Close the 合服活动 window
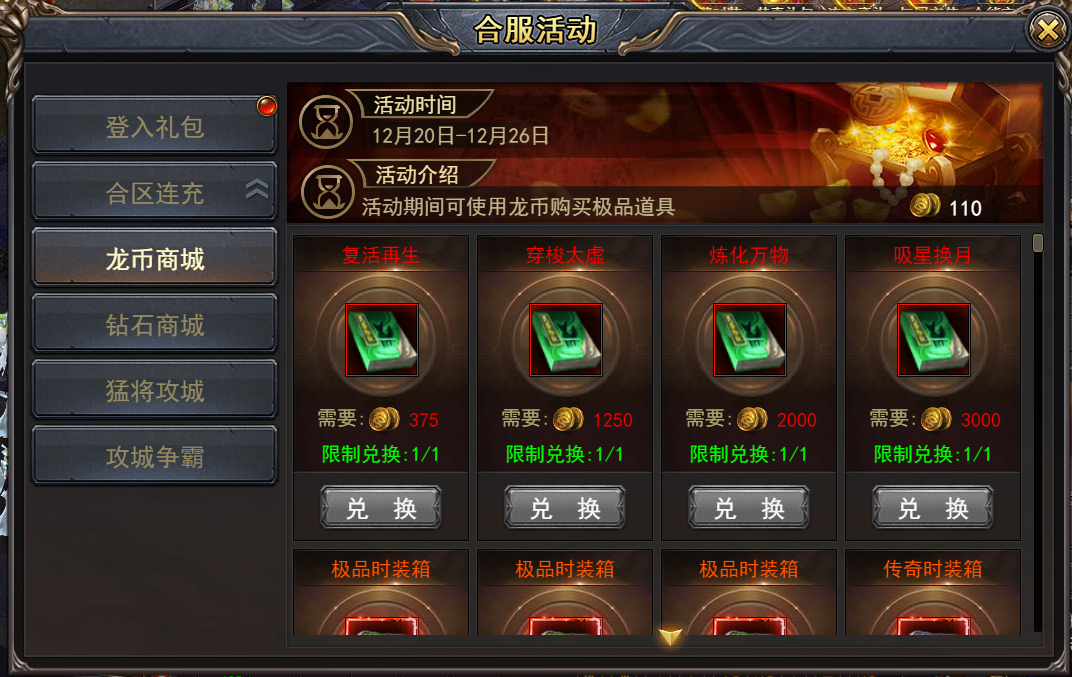Viewport: 1072px width, 677px height. pyautogui.click(x=1047, y=30)
